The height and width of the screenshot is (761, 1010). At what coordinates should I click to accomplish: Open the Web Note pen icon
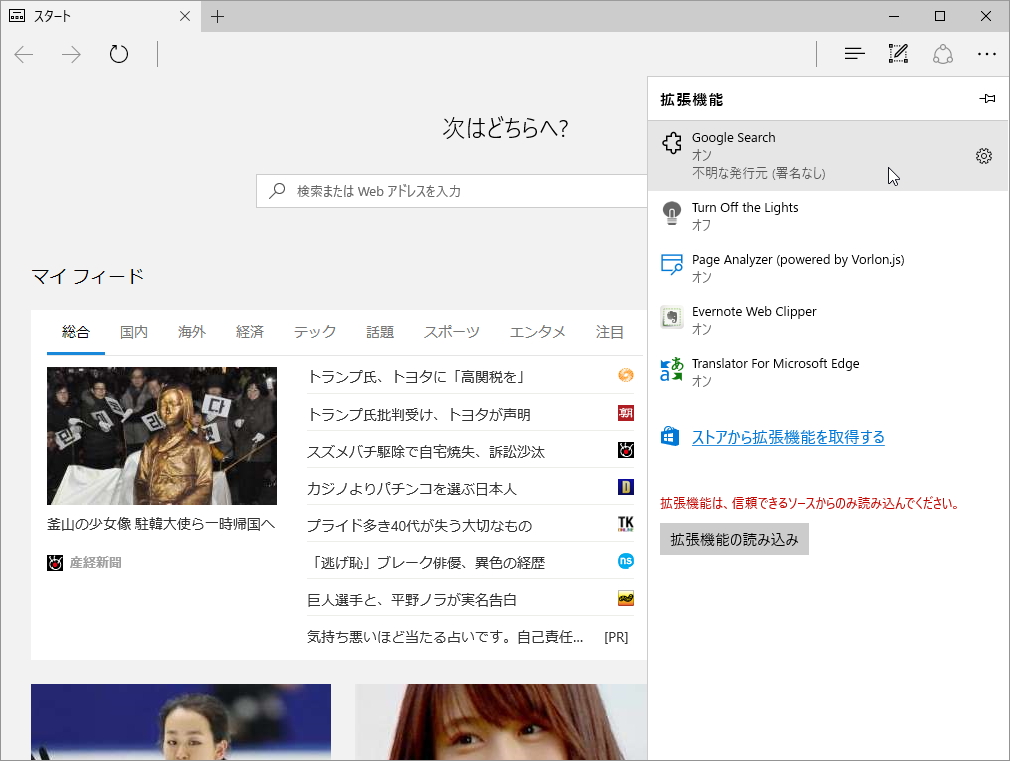[x=899, y=54]
